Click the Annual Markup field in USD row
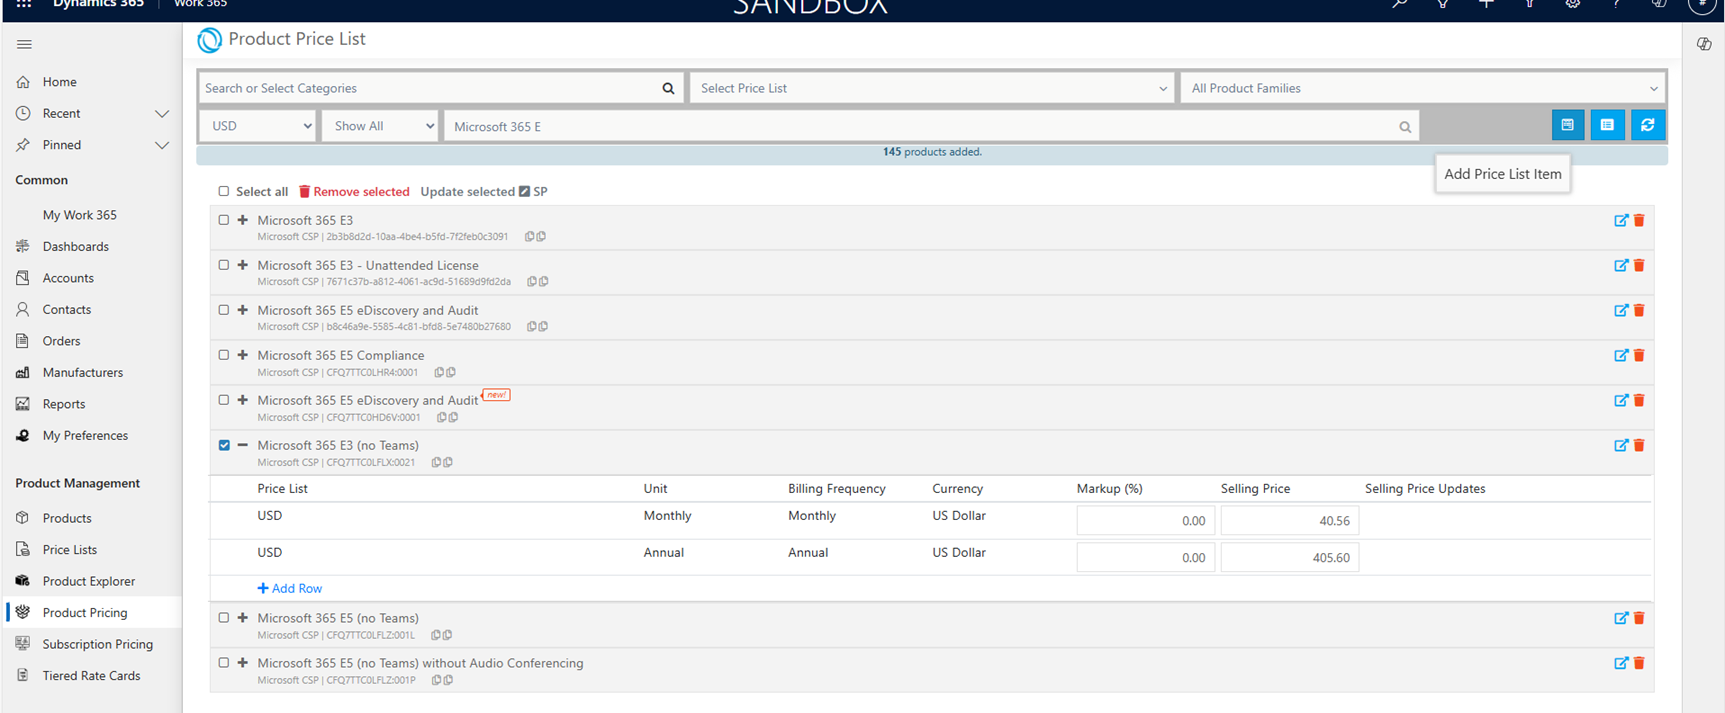 [1145, 558]
